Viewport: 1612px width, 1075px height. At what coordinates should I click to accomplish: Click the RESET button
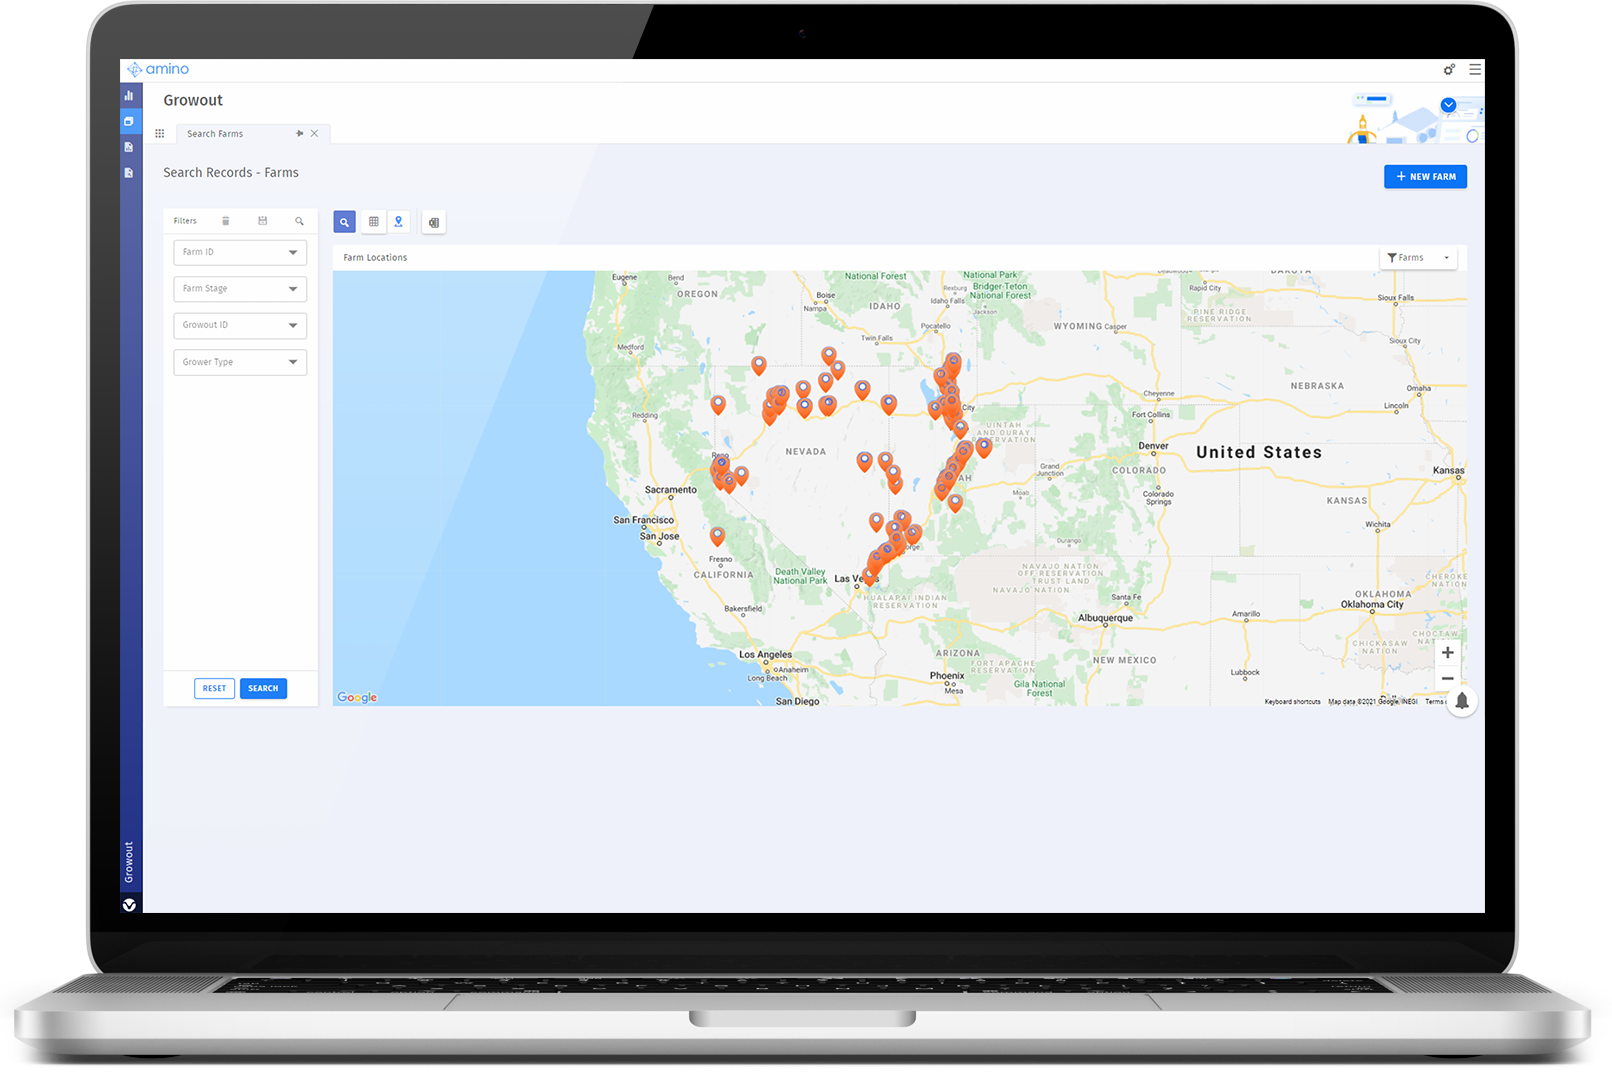[x=214, y=688]
